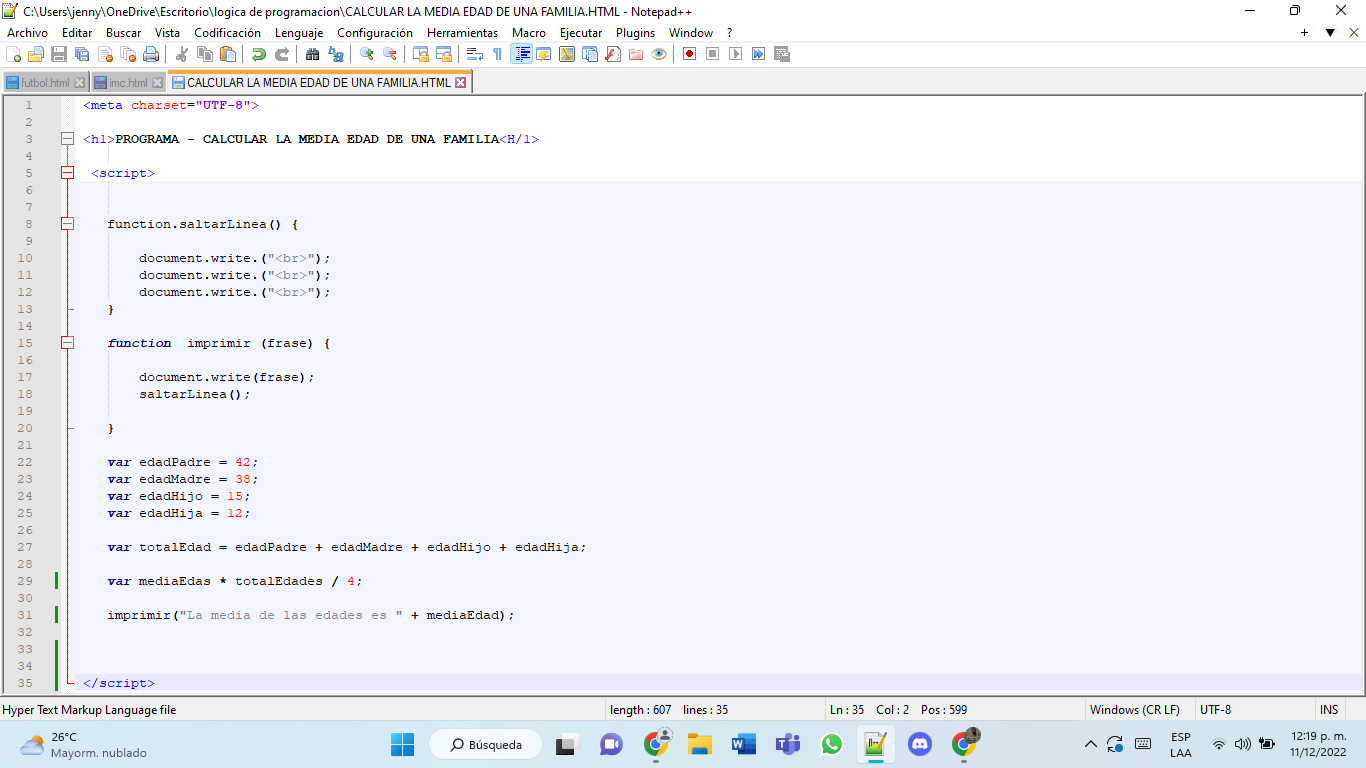Click the Paste clipboard toolbar icon
1366x768 pixels.
tap(227, 54)
